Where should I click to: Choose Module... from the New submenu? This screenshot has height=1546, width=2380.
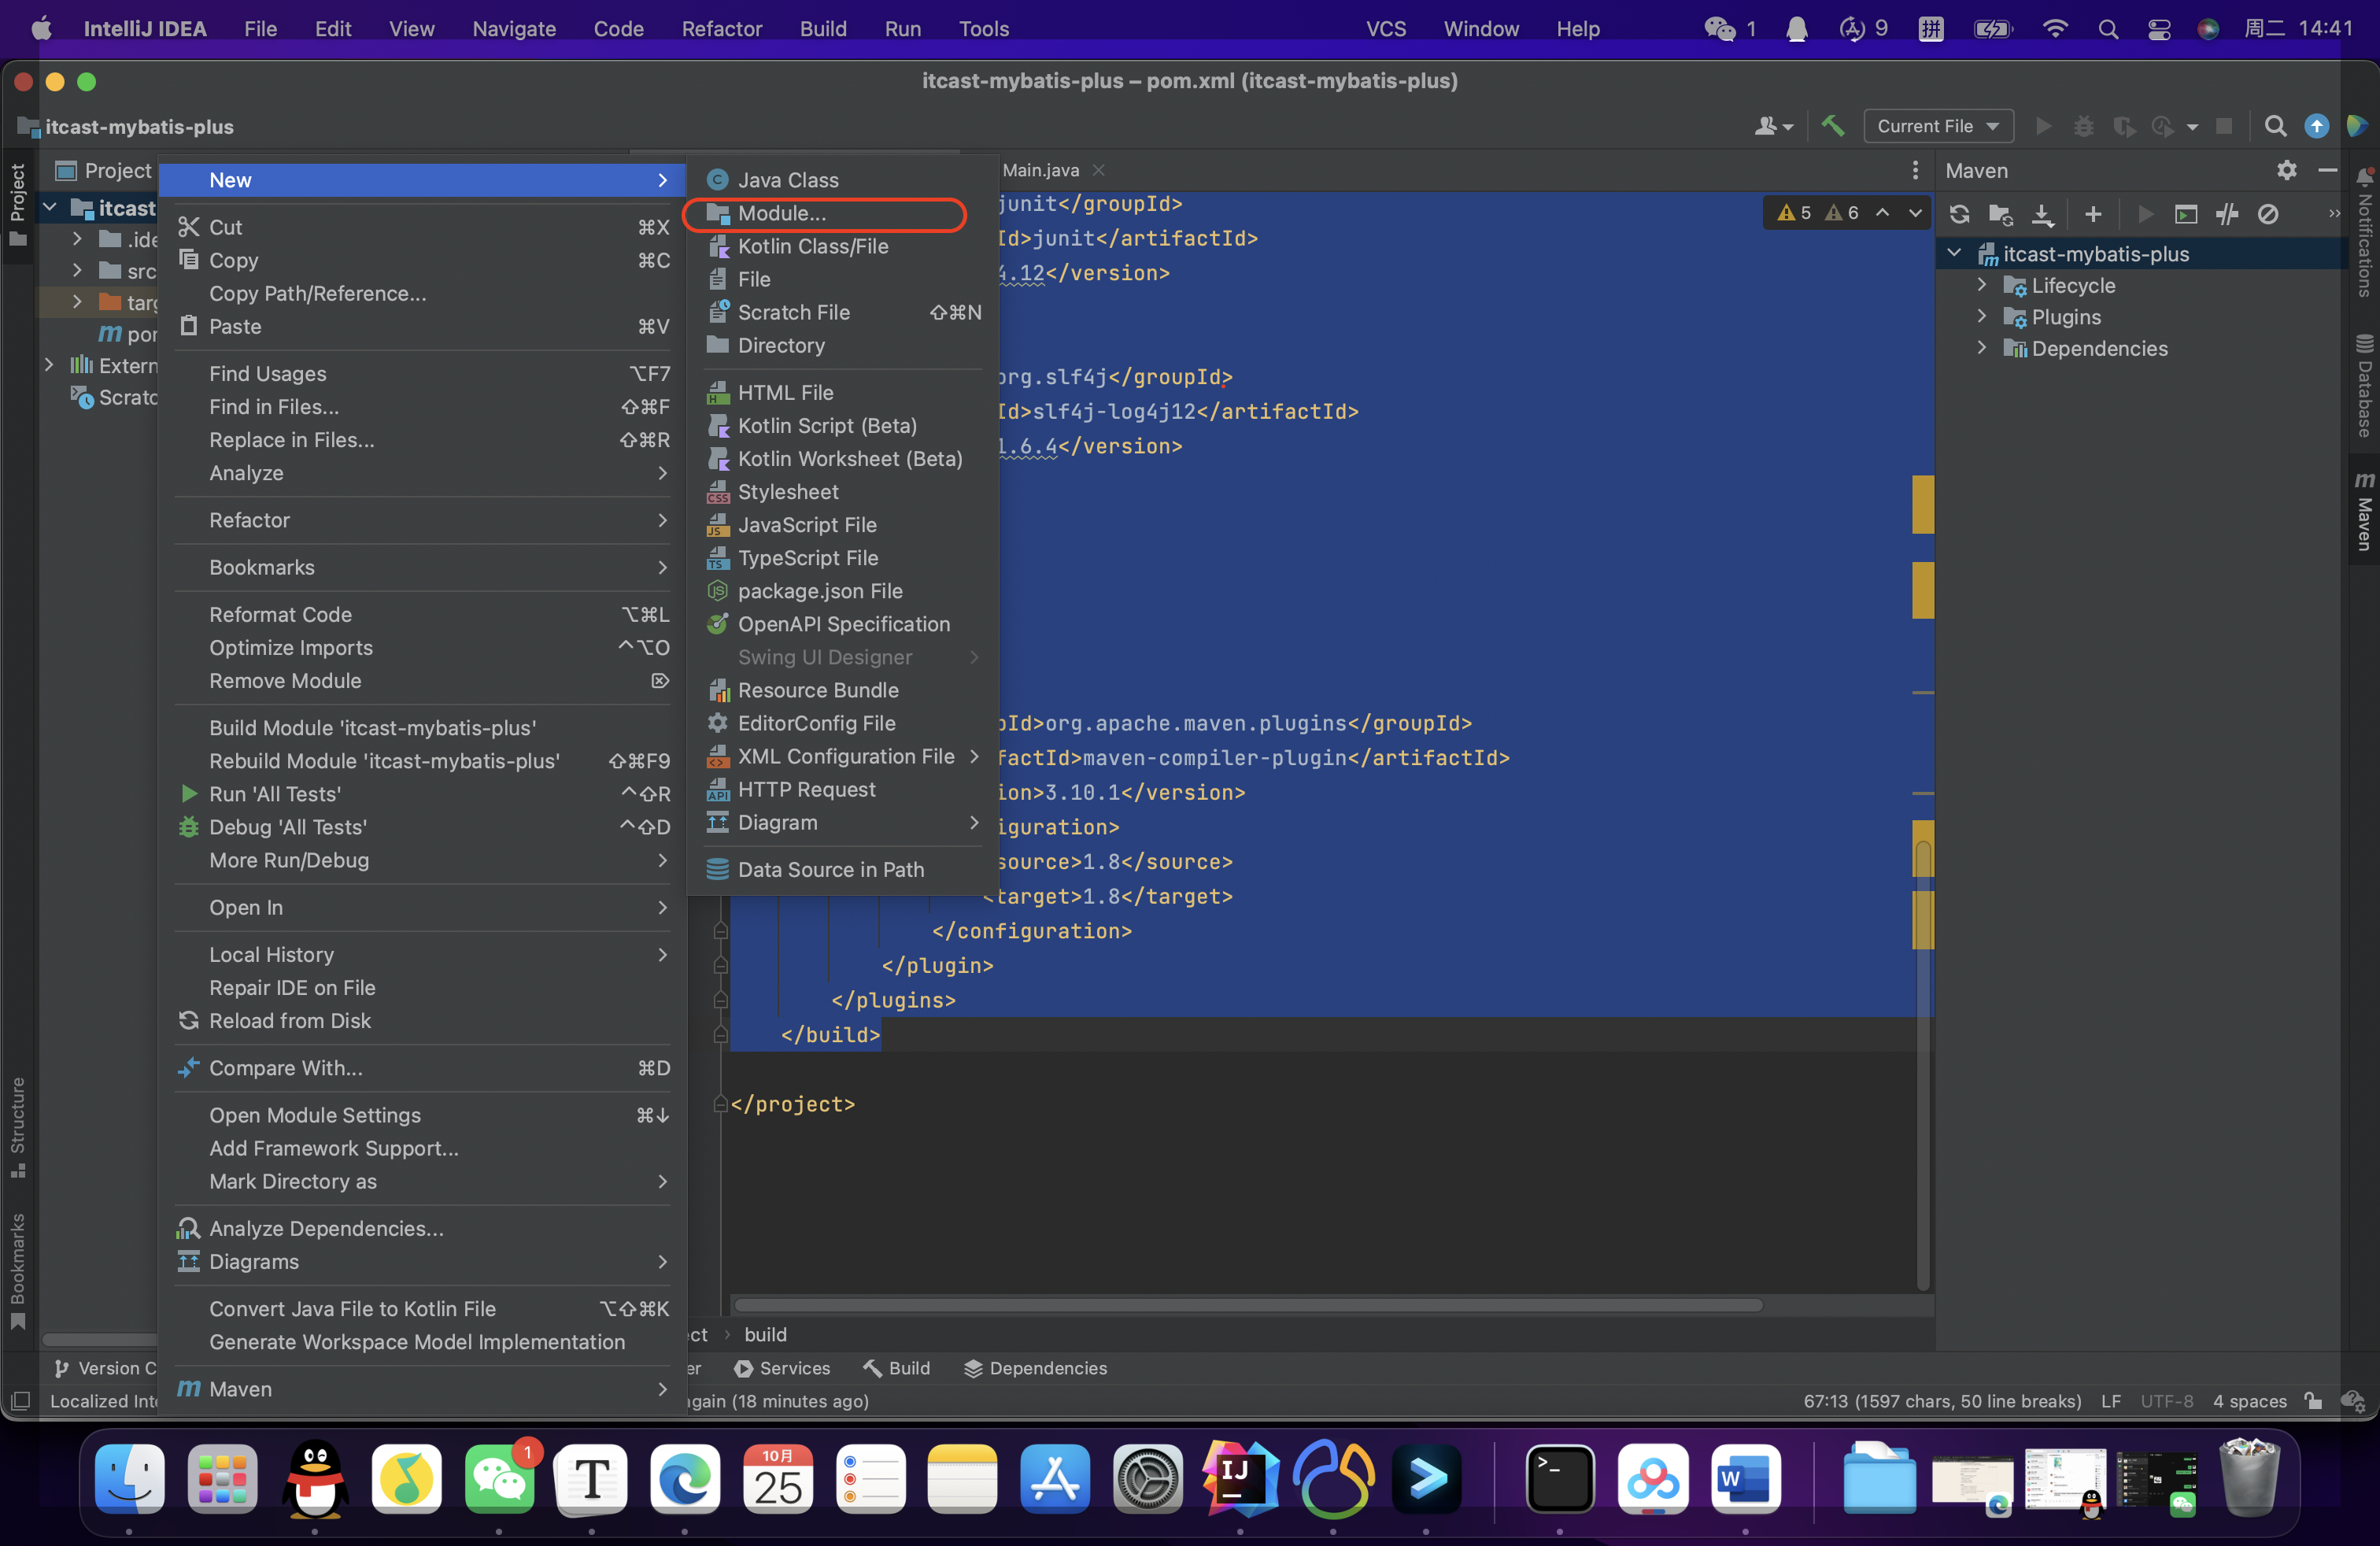pyautogui.click(x=781, y=213)
